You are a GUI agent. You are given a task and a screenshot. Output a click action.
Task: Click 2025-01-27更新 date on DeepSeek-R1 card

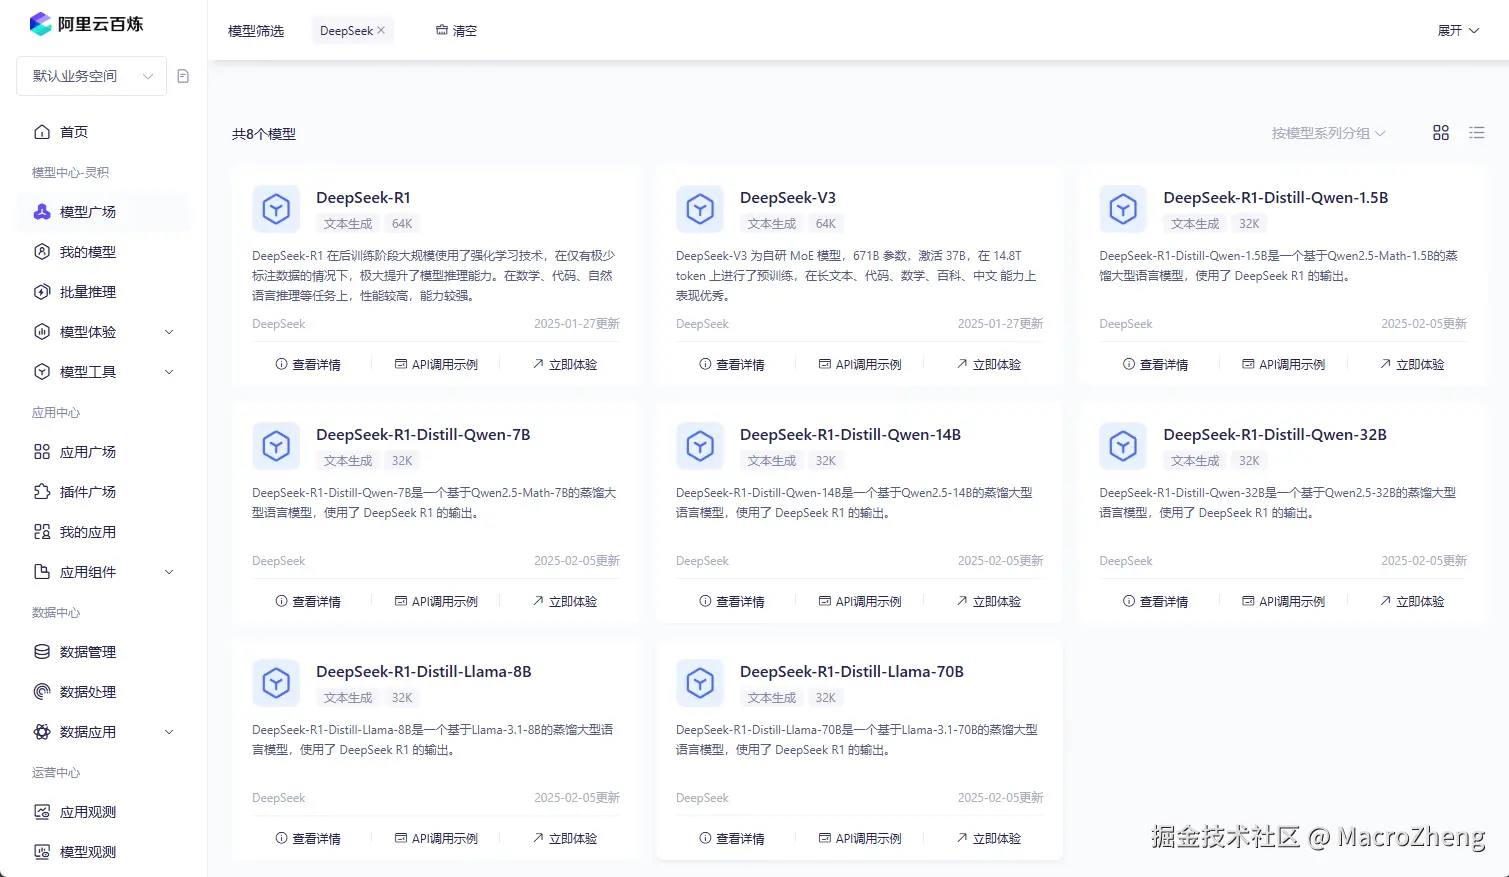click(x=577, y=324)
